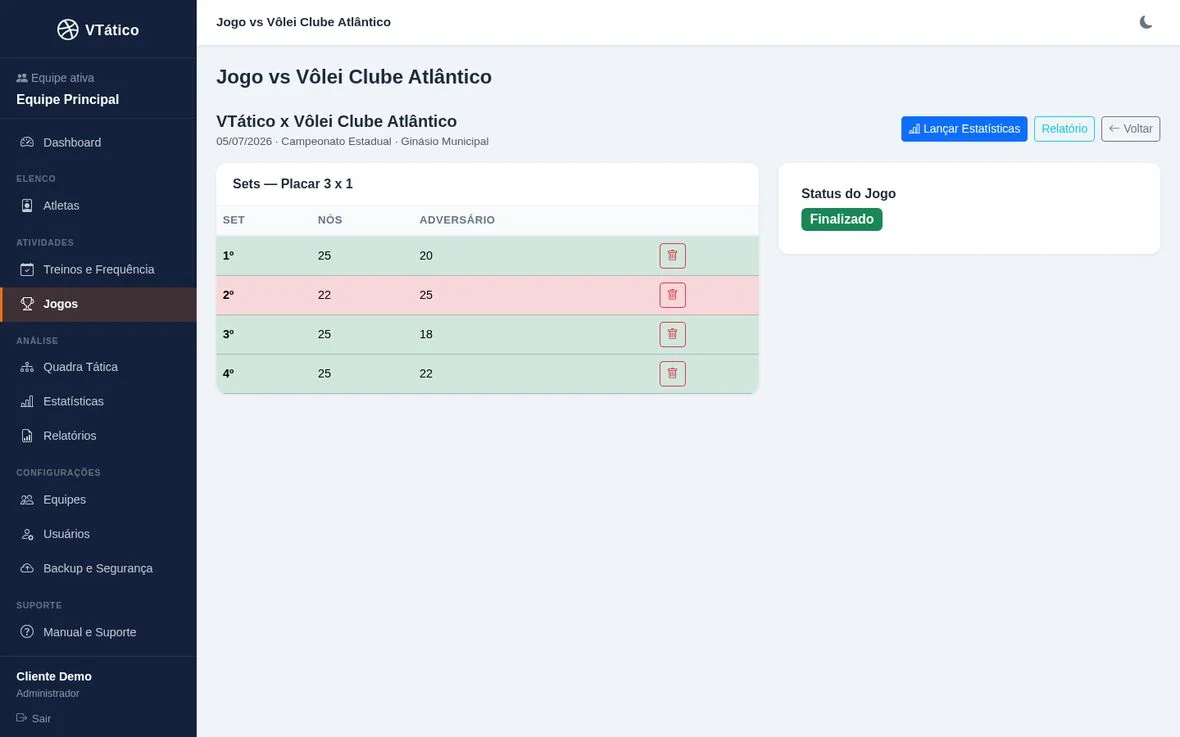This screenshot has width=1180, height=737.
Task: Click the Quadra Tática diagram icon
Action: 27,367
